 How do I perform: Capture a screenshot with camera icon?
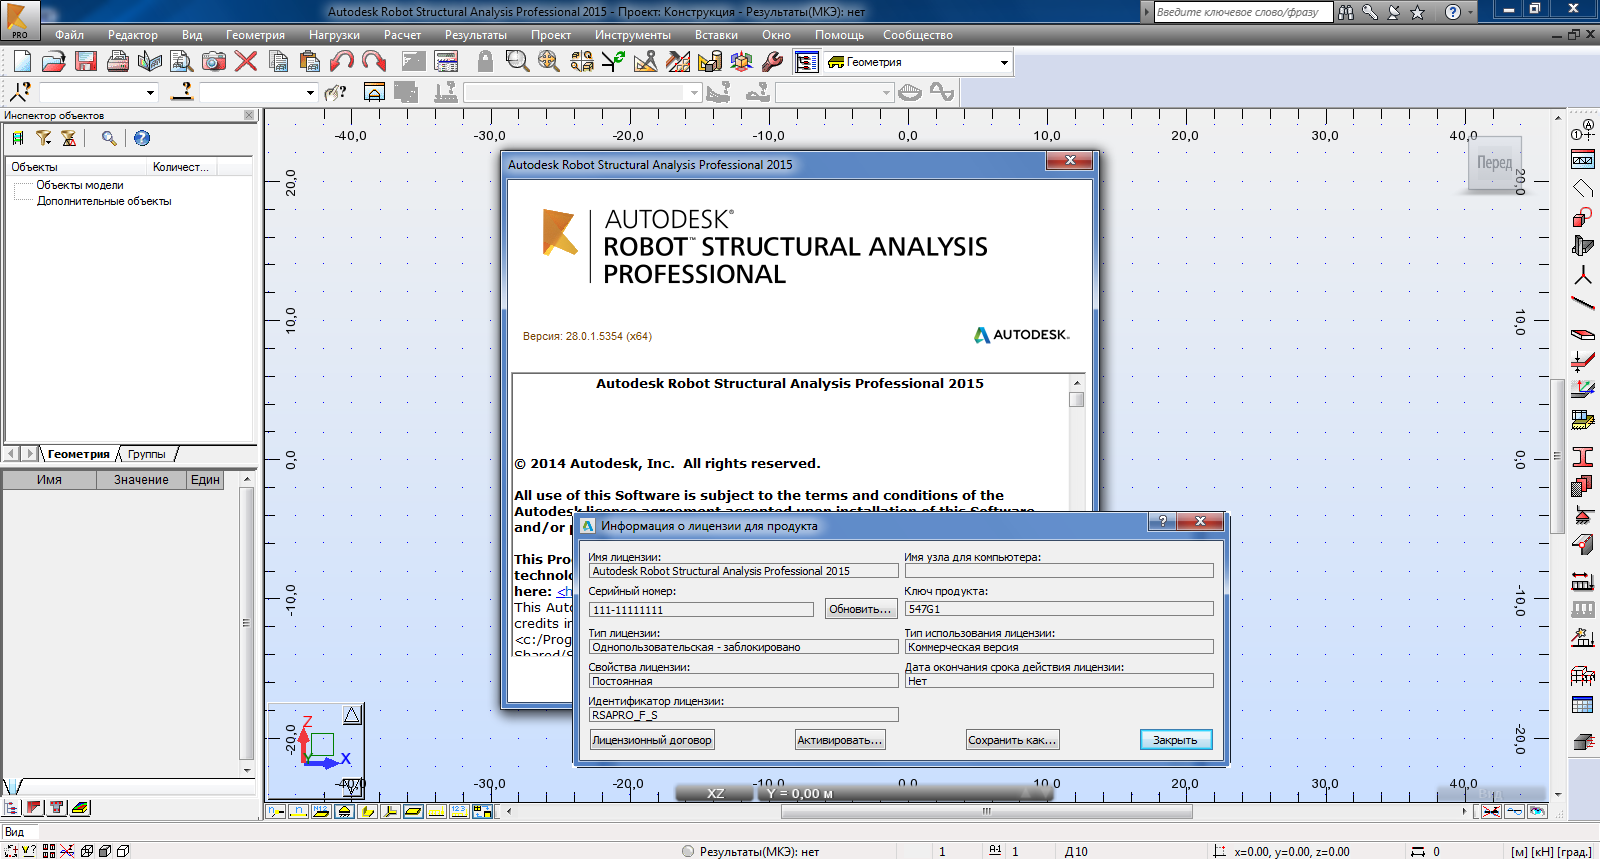pyautogui.click(x=214, y=62)
